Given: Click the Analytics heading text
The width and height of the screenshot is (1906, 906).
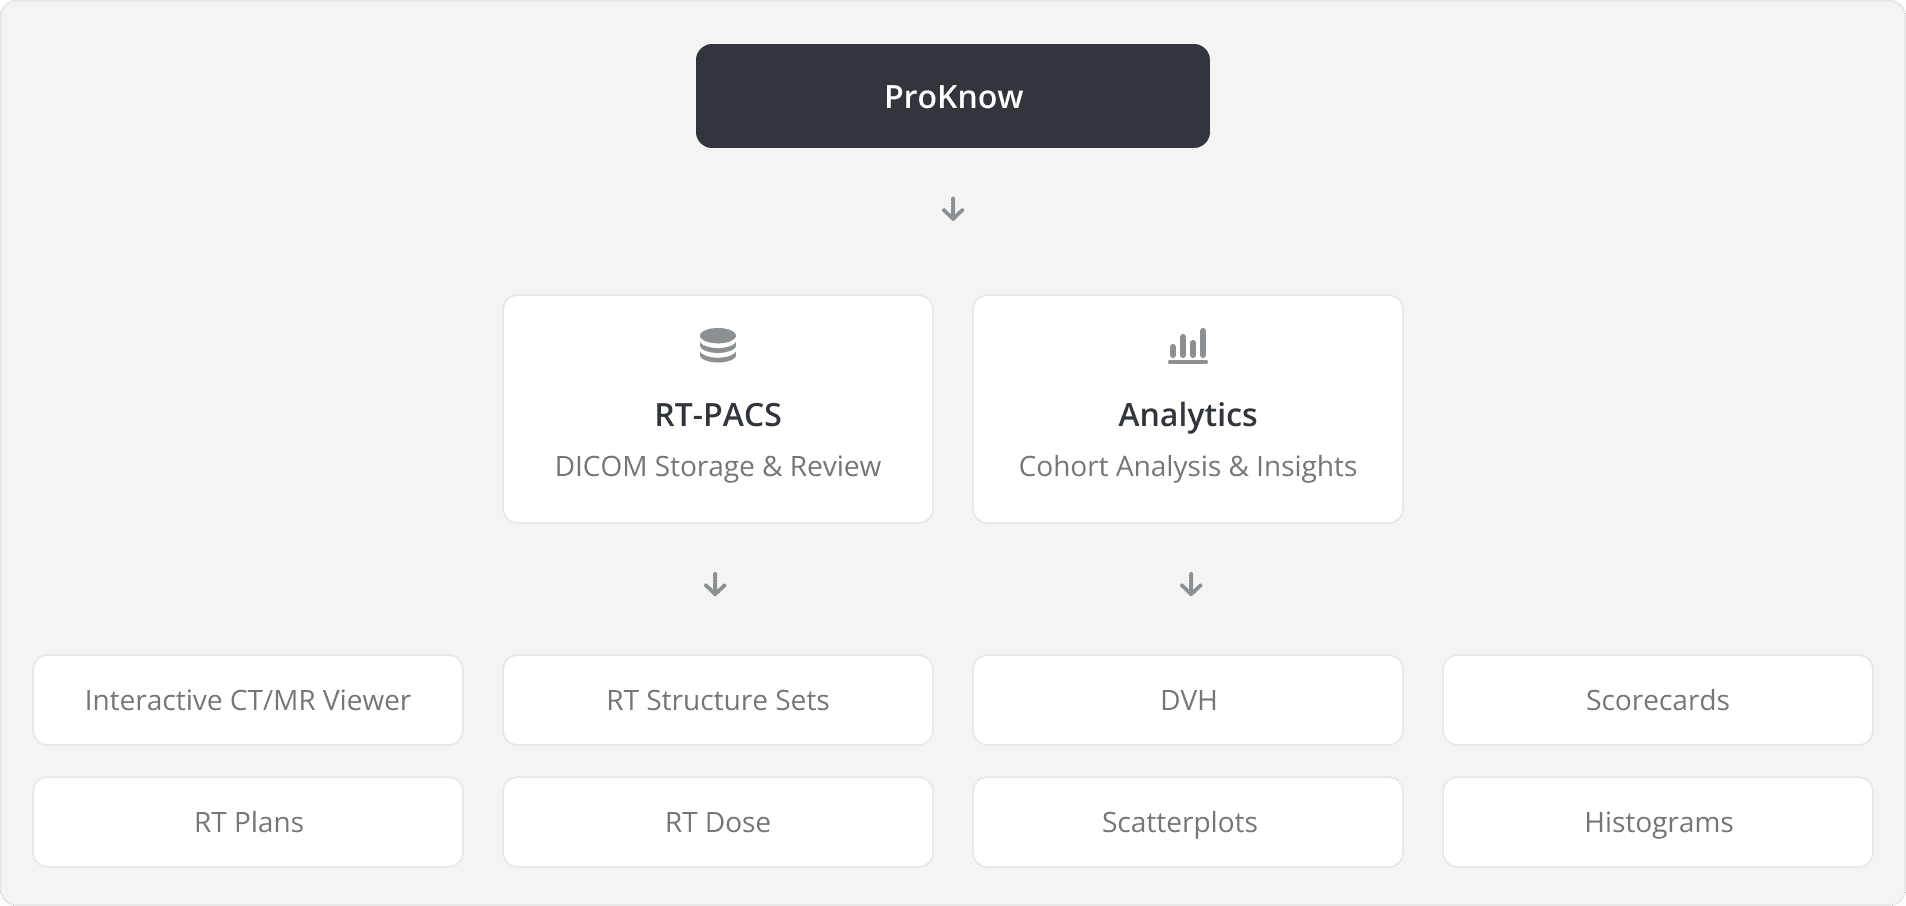Looking at the screenshot, I should [x=1188, y=415].
